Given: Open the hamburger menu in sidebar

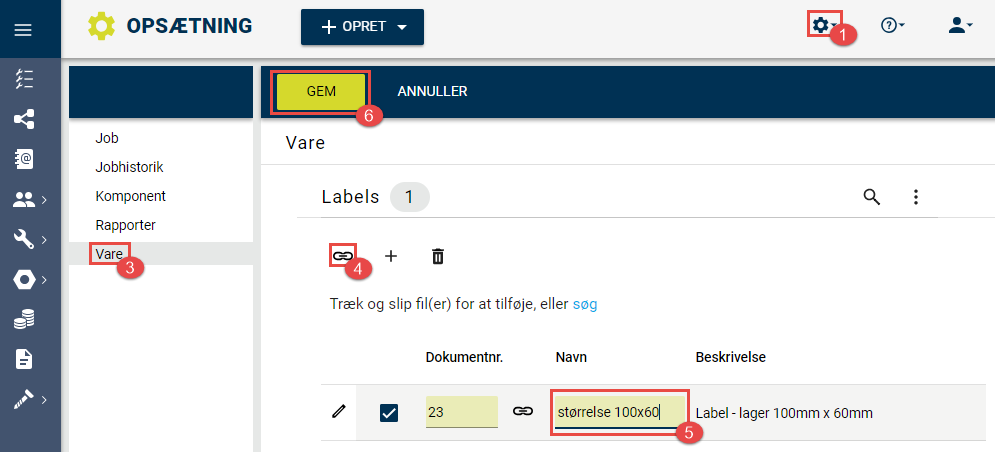Looking at the screenshot, I should click(x=23, y=30).
